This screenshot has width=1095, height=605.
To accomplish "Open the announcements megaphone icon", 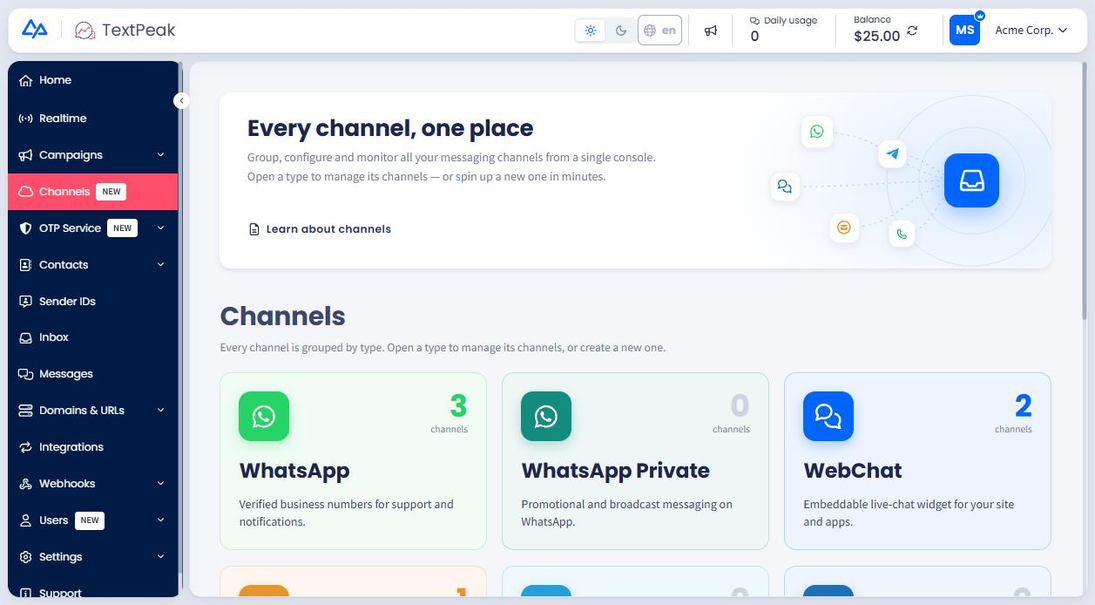I will (710, 30).
